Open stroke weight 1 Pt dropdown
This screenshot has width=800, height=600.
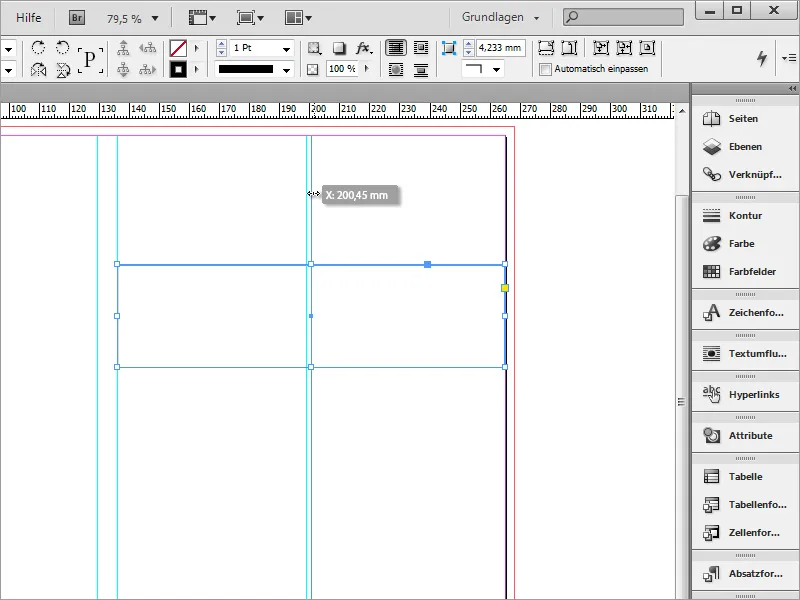pos(287,49)
